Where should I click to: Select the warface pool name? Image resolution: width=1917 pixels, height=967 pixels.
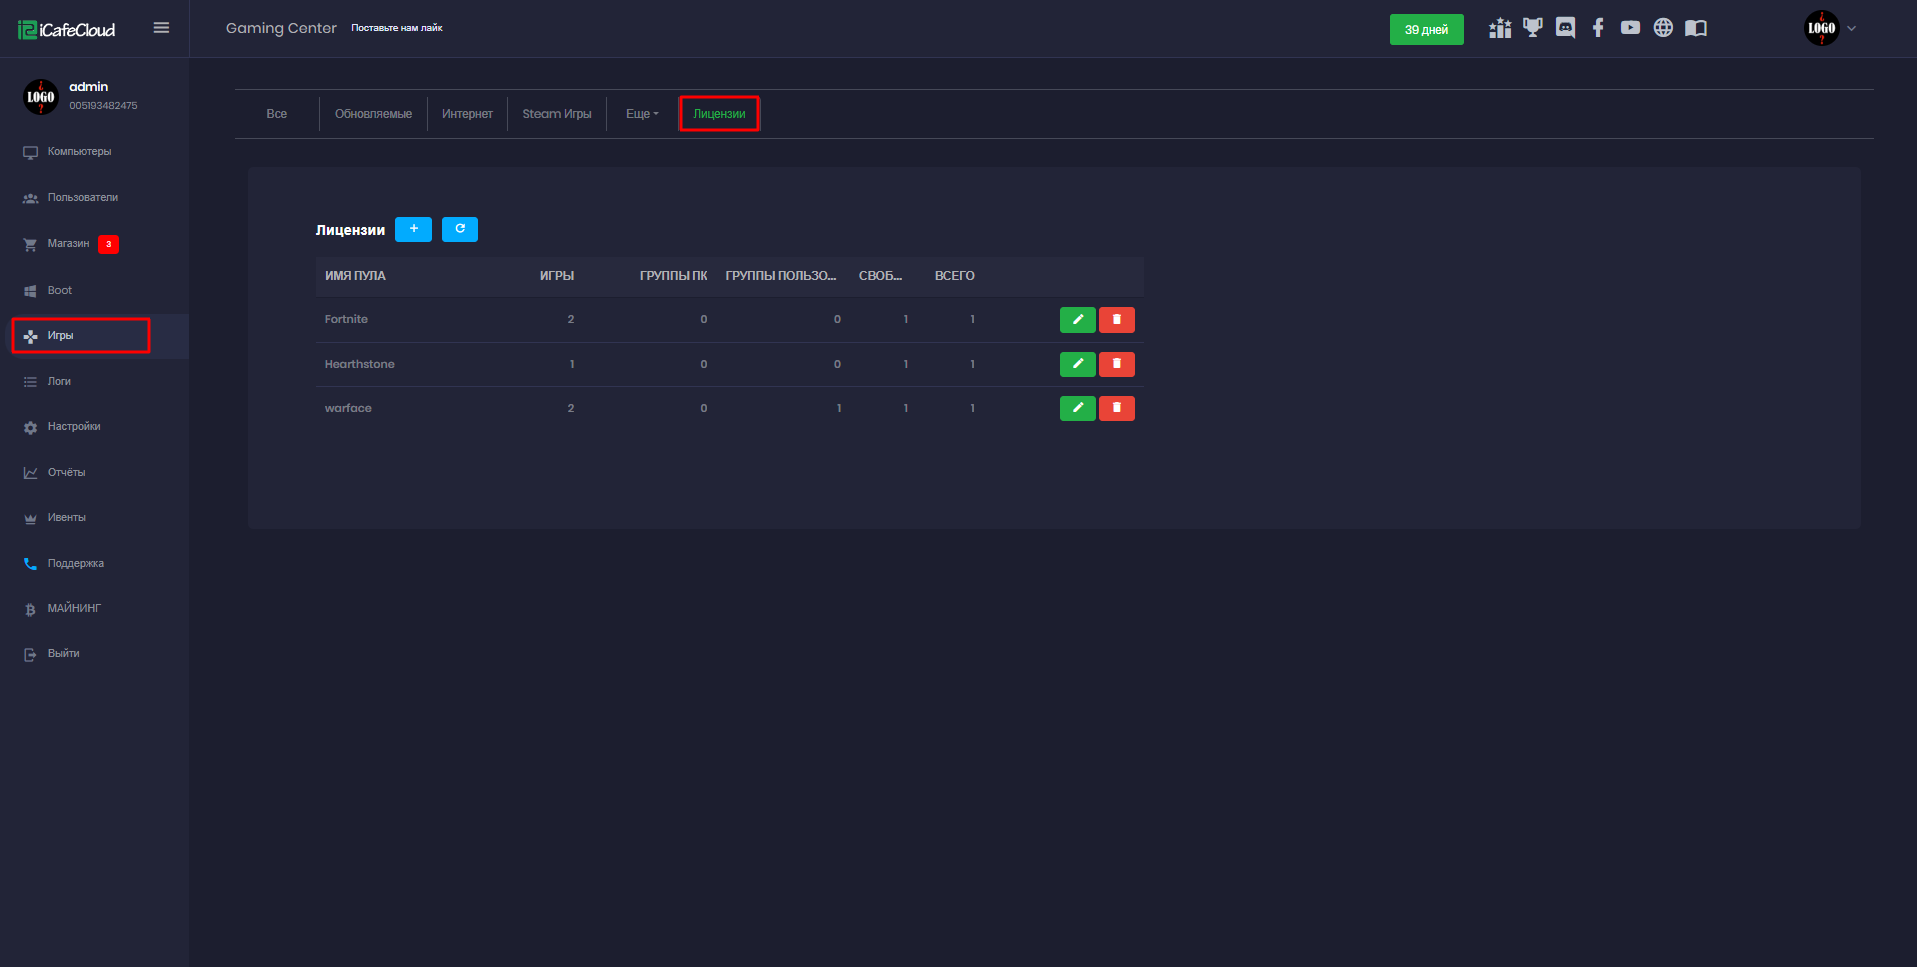[x=348, y=408]
